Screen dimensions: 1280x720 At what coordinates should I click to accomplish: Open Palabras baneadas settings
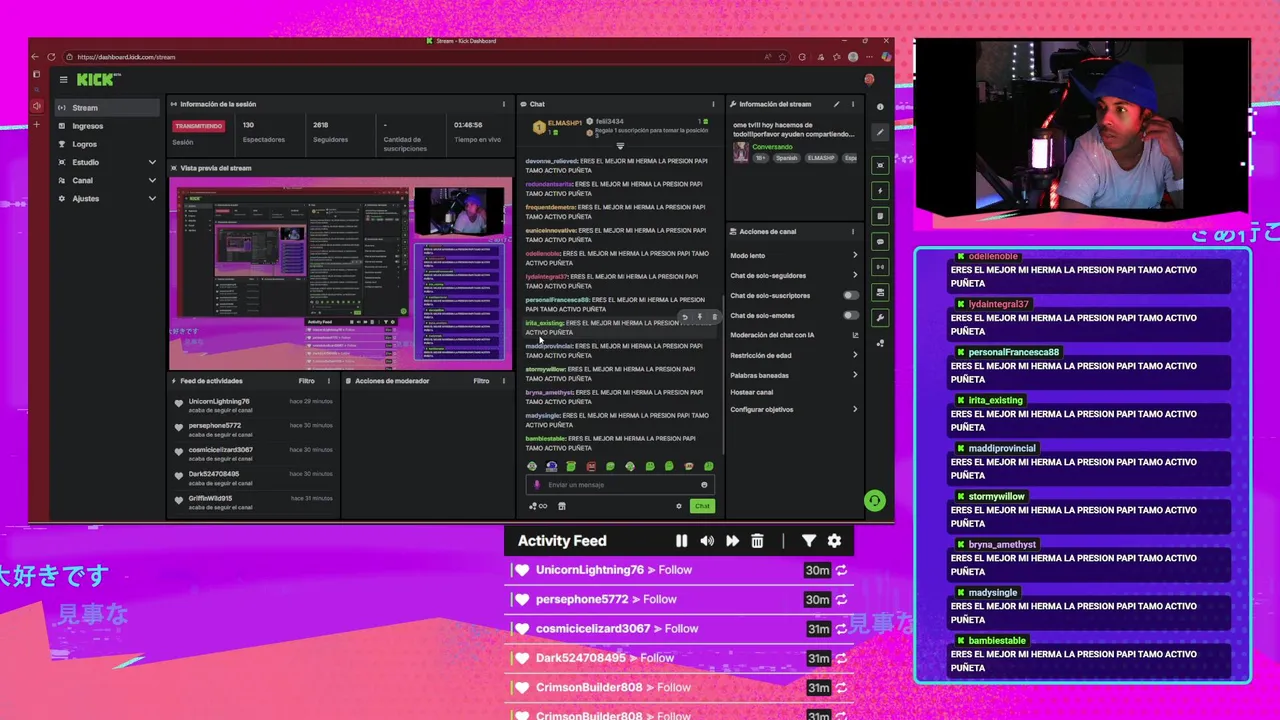[794, 375]
